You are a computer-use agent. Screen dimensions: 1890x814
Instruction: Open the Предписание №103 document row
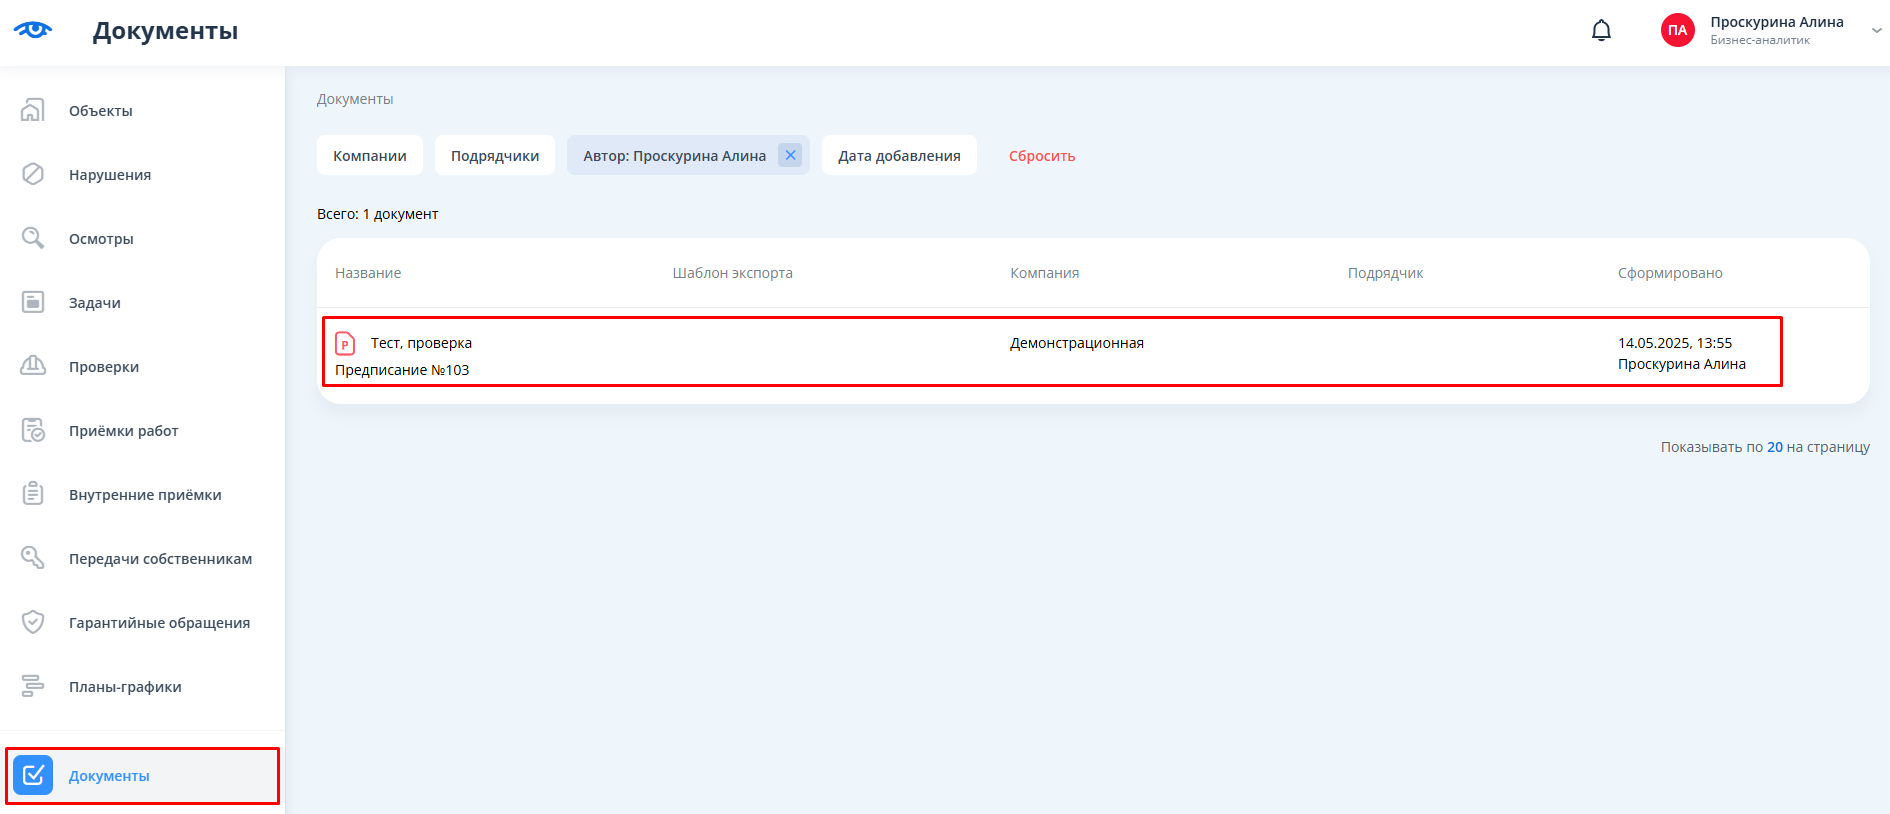point(401,370)
